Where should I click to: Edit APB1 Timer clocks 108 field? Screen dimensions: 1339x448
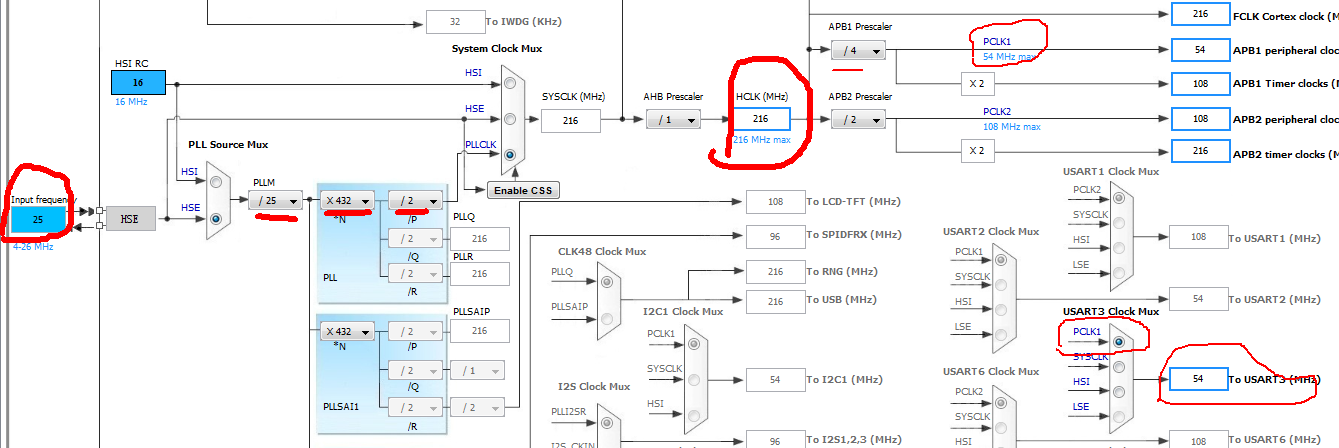[x=1200, y=83]
